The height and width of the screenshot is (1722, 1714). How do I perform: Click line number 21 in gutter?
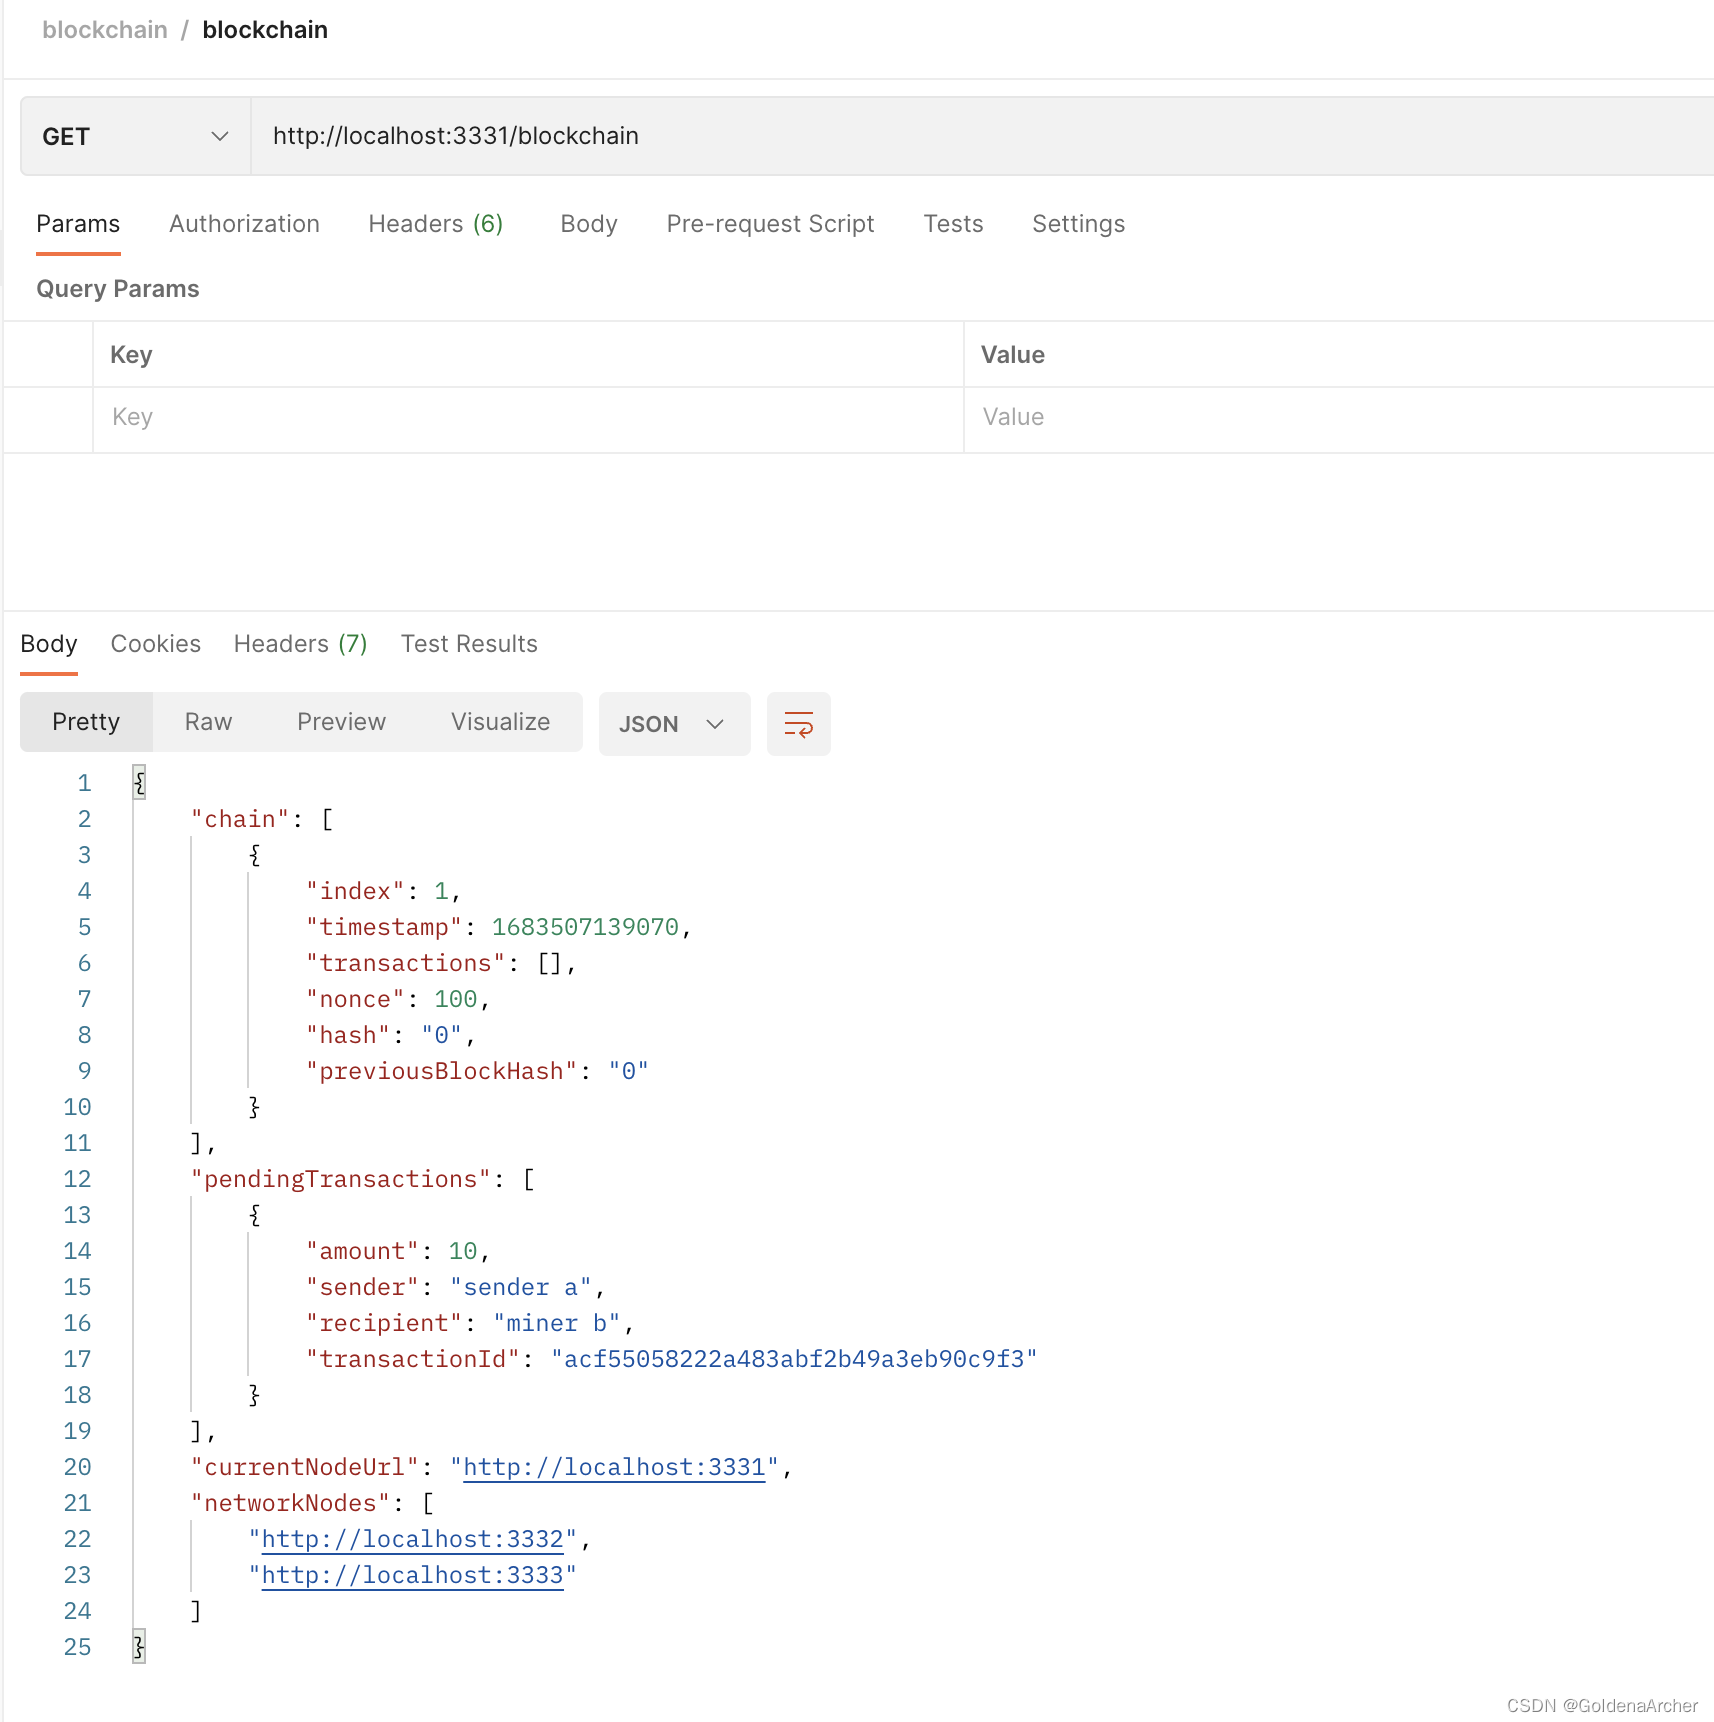coord(77,1503)
